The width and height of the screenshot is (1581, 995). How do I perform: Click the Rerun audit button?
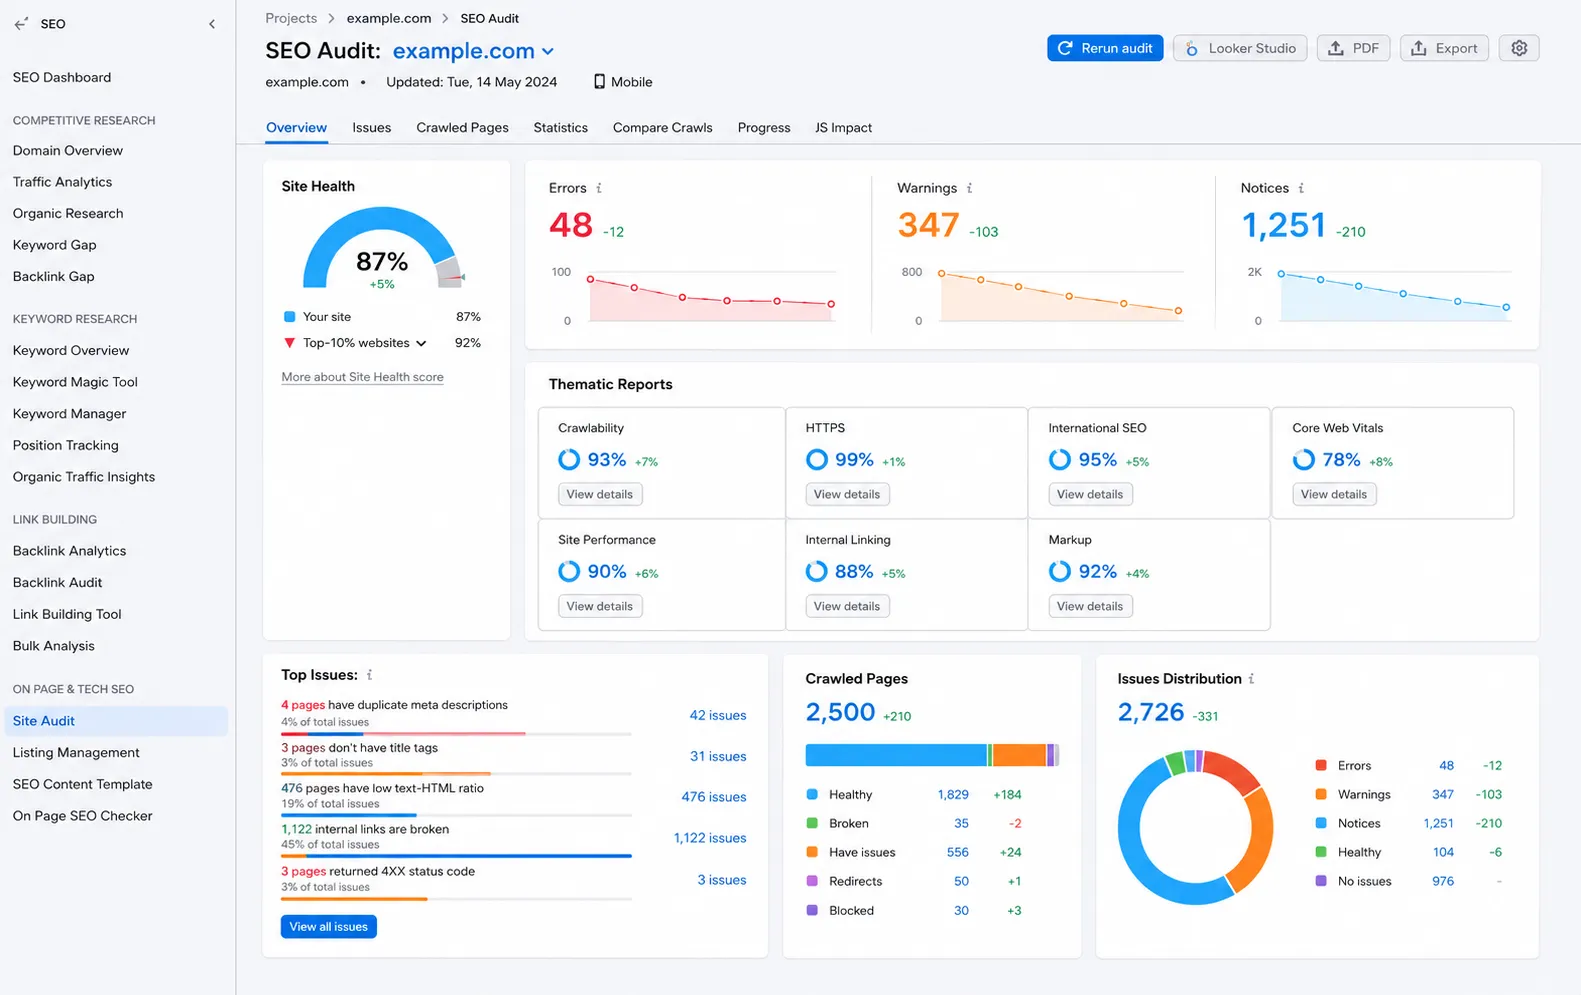(x=1105, y=48)
